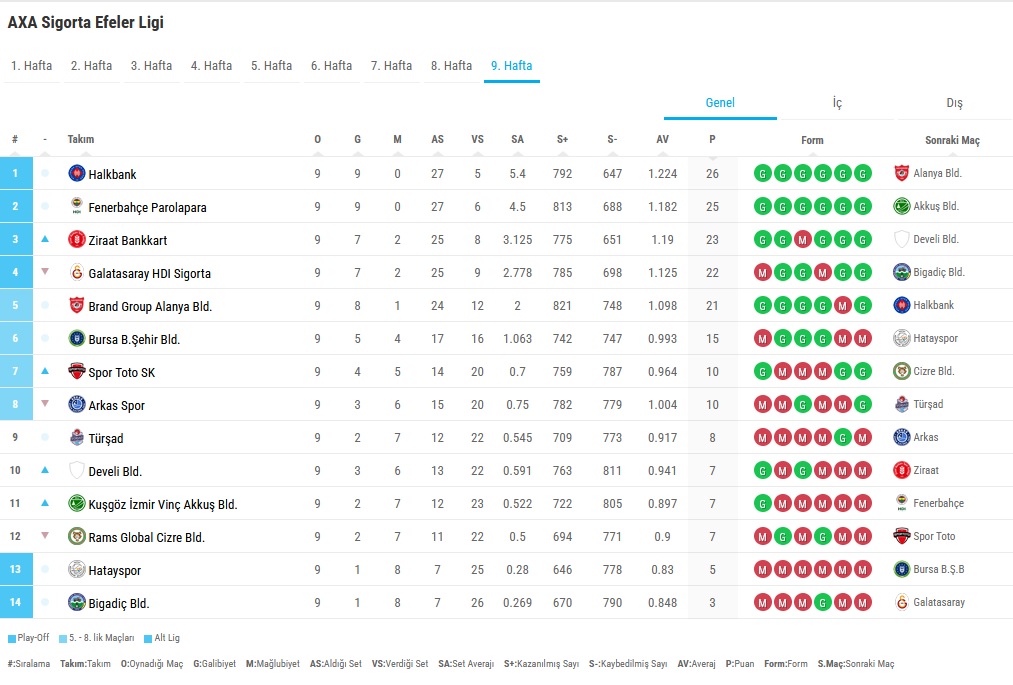Click Hatayspor team logo in Takım column

[x=77, y=569]
